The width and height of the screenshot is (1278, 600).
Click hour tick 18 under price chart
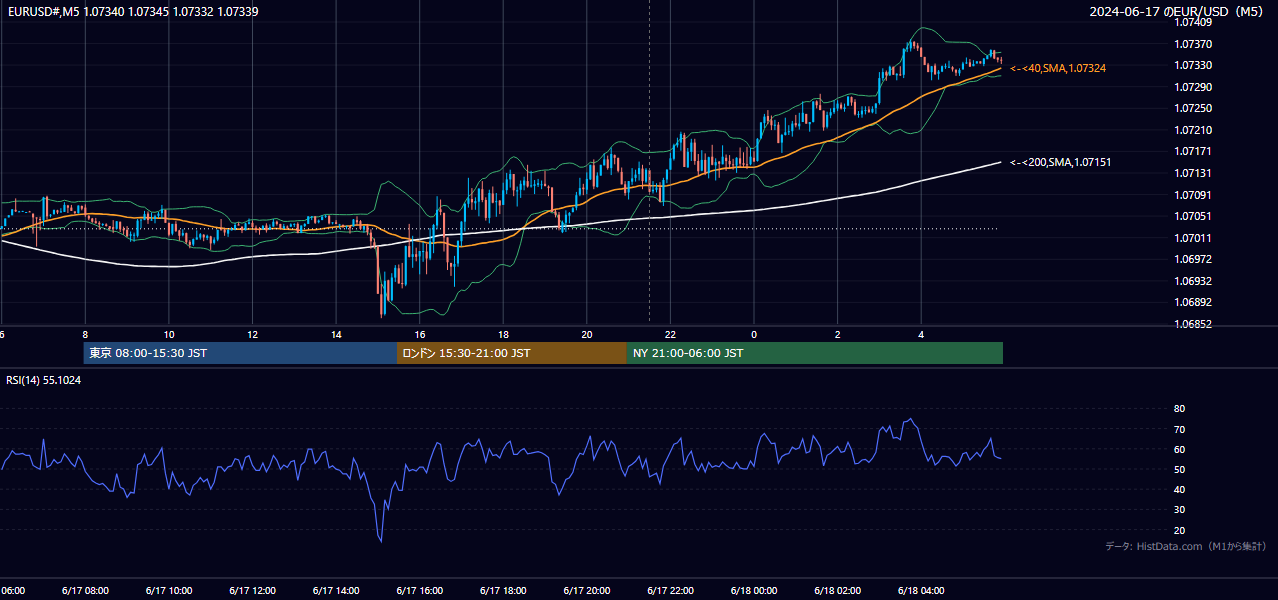[x=503, y=335]
